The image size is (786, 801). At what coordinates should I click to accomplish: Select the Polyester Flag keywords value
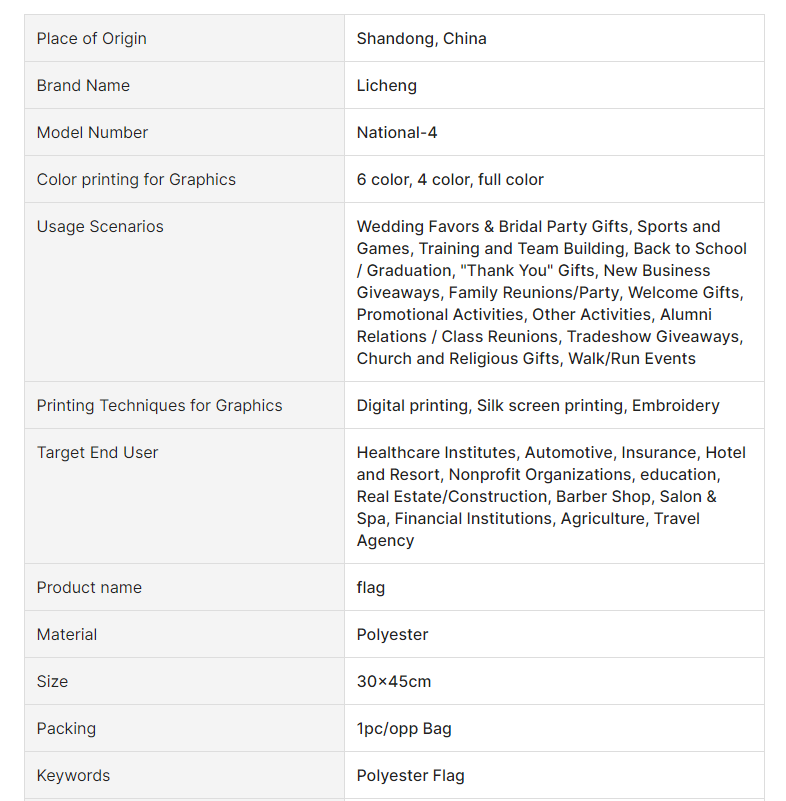point(410,776)
